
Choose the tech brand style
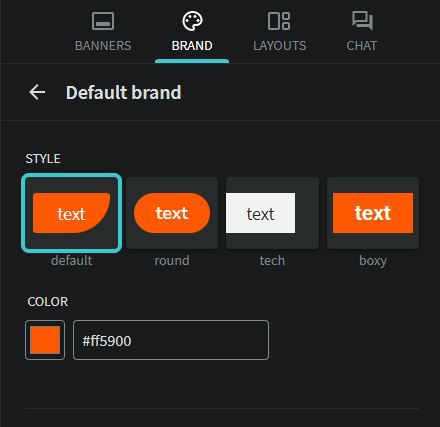tap(272, 213)
